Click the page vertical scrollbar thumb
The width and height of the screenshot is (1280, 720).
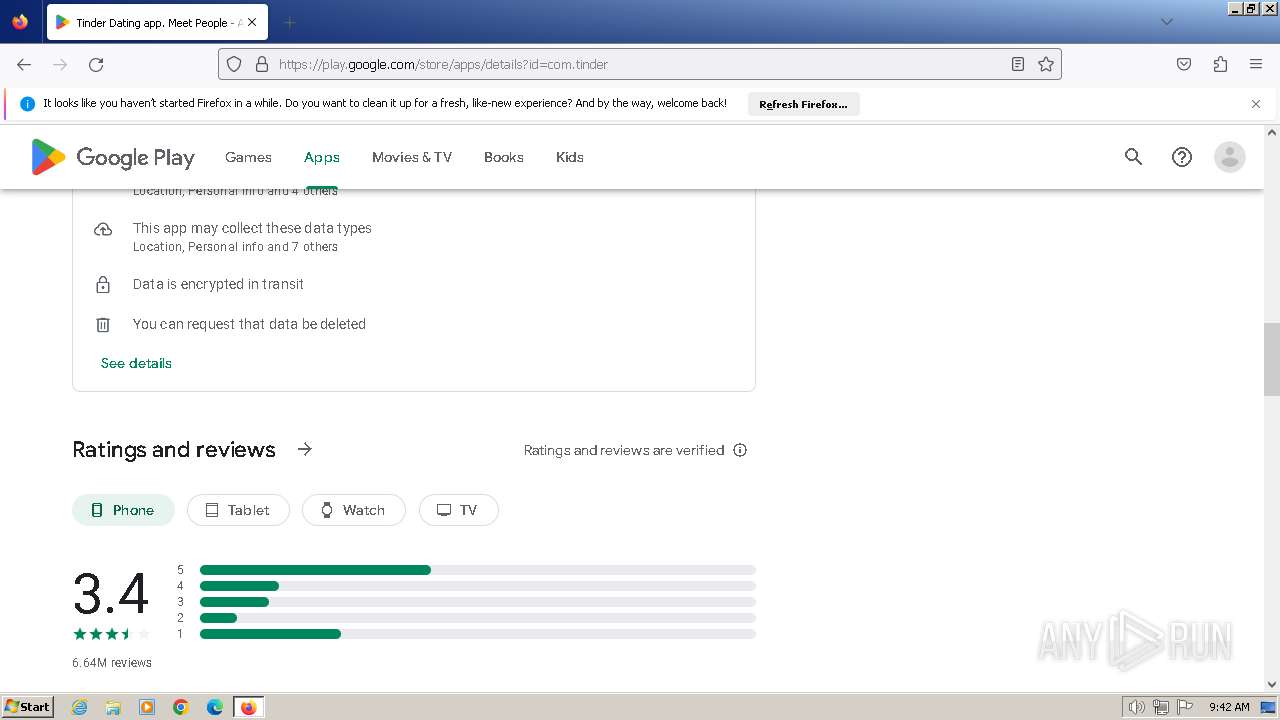click(x=1272, y=360)
